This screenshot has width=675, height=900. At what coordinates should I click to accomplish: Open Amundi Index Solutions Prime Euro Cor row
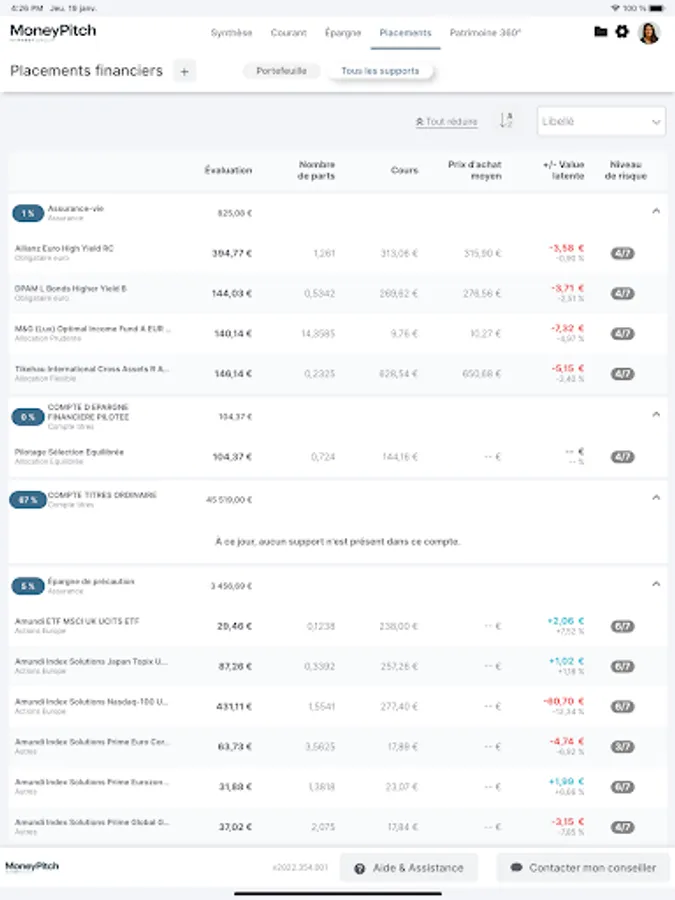coord(338,747)
